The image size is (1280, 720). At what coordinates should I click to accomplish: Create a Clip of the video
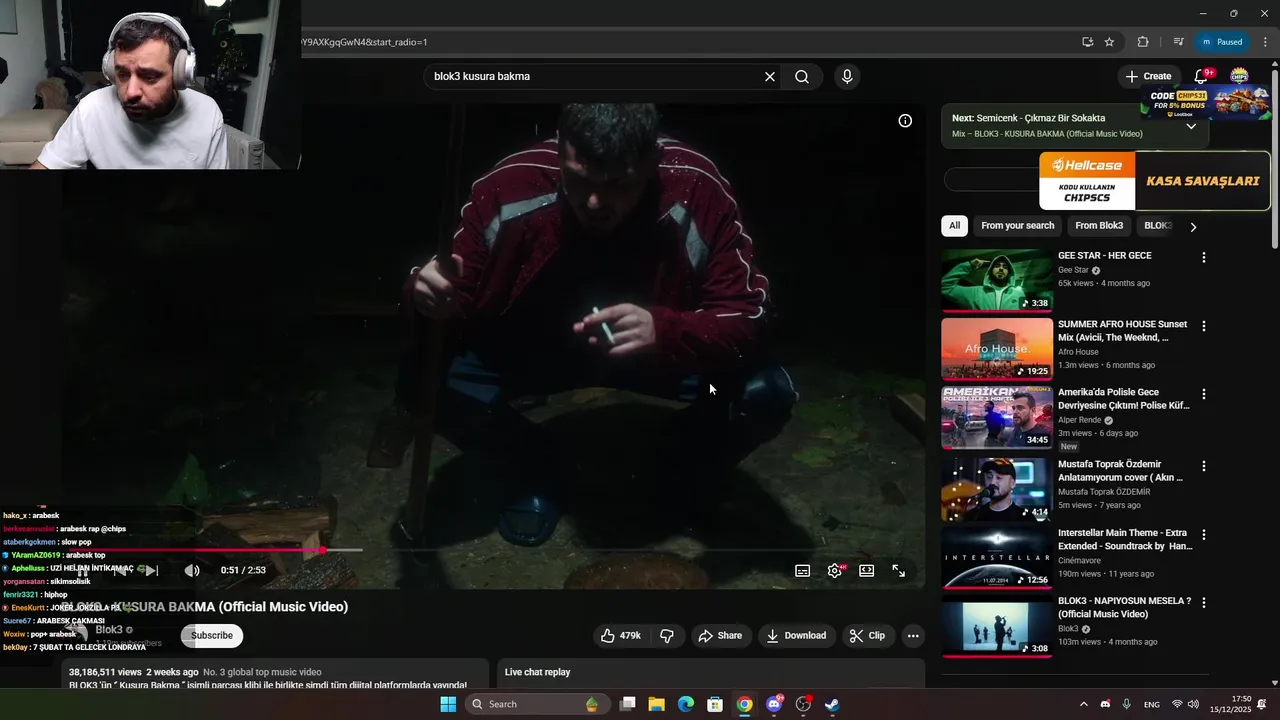pos(867,635)
